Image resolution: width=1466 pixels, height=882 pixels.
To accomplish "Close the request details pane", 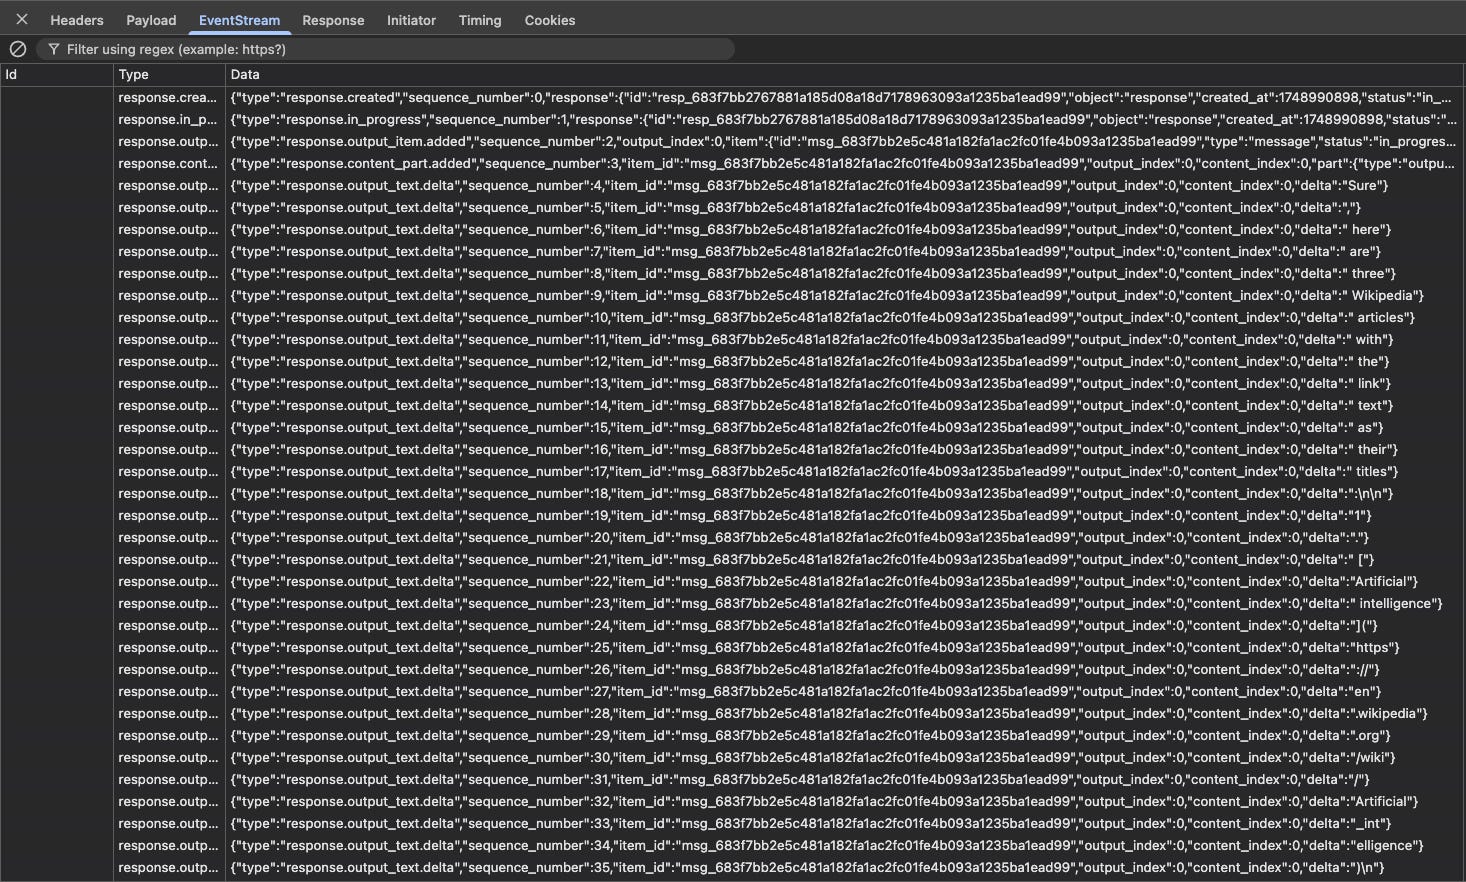I will 21,18.
